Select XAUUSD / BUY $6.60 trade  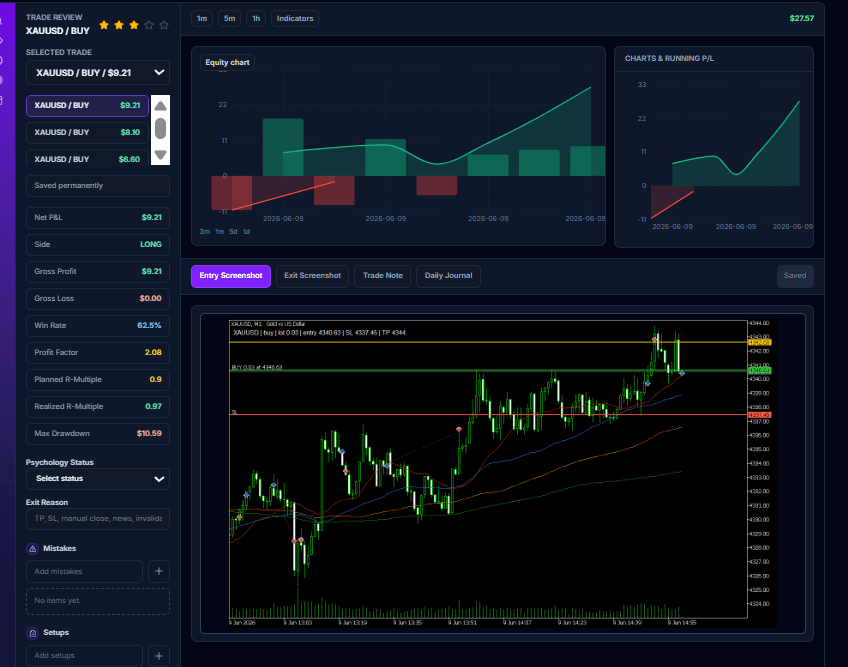(88, 158)
